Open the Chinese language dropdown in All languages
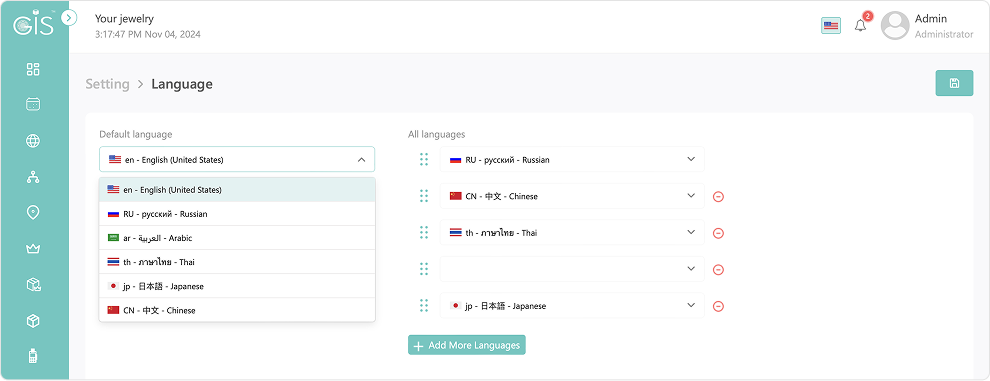Screen dimensions: 990x381 (572, 196)
